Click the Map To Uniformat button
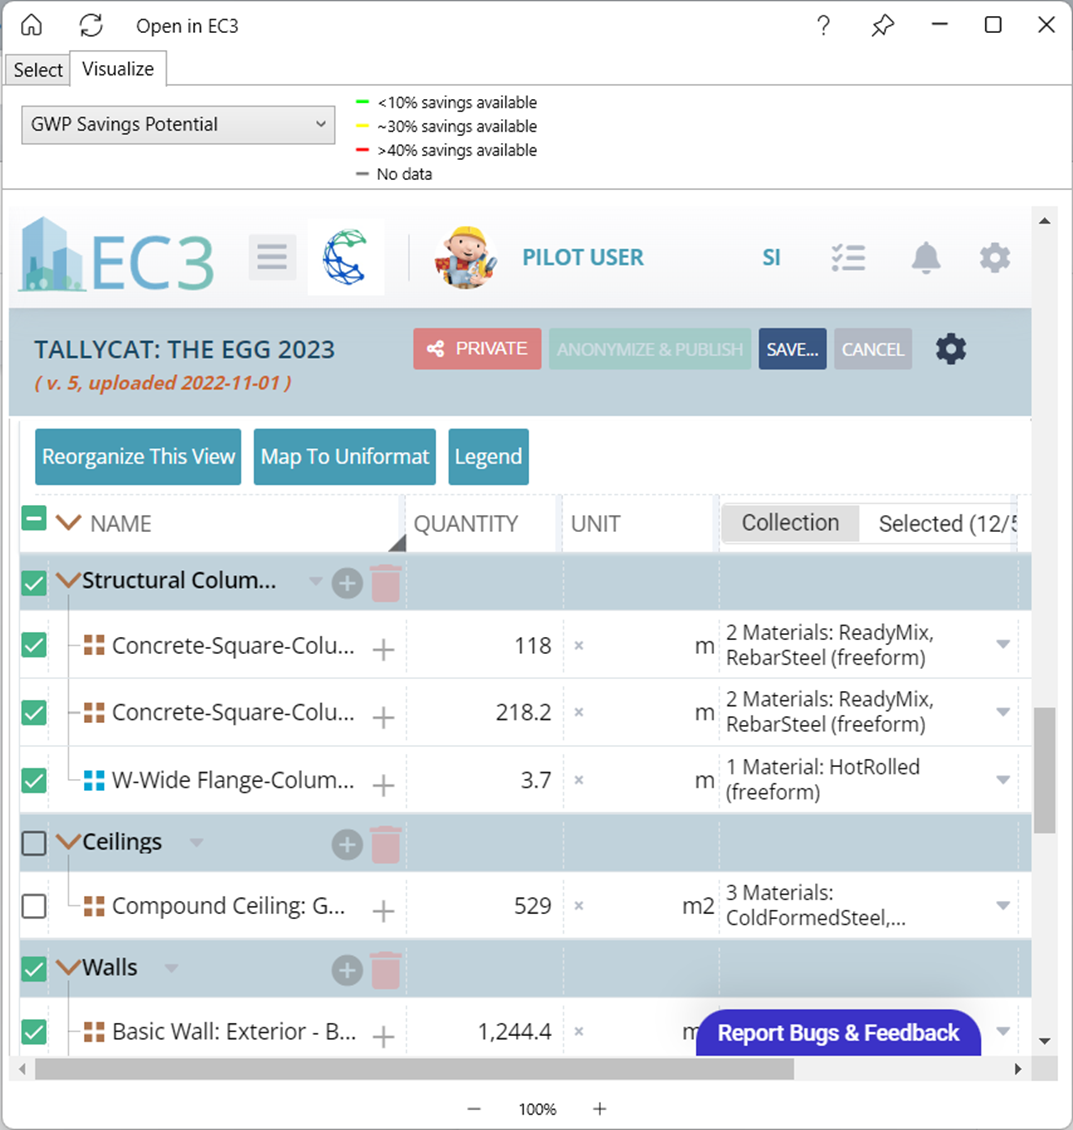1073x1130 pixels. (x=345, y=457)
